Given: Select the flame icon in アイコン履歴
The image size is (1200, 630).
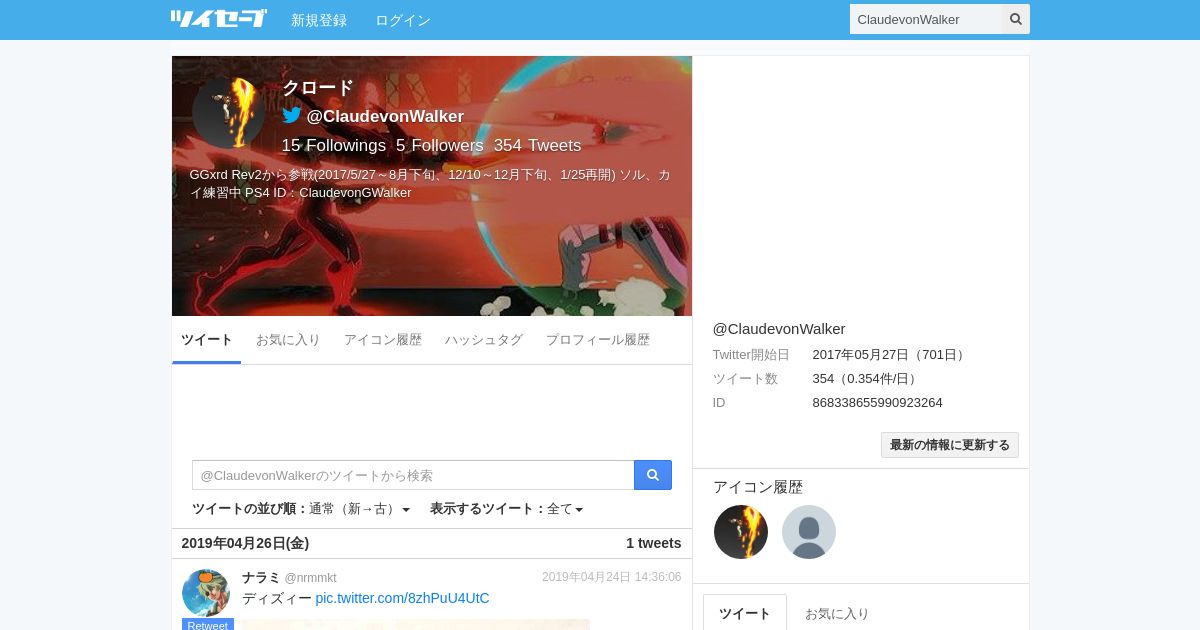Looking at the screenshot, I should click(x=741, y=532).
